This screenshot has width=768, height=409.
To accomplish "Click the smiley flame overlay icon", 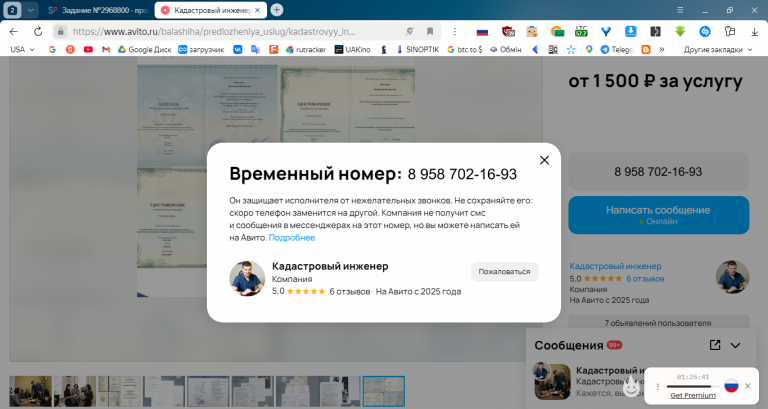I will pos(631,387).
